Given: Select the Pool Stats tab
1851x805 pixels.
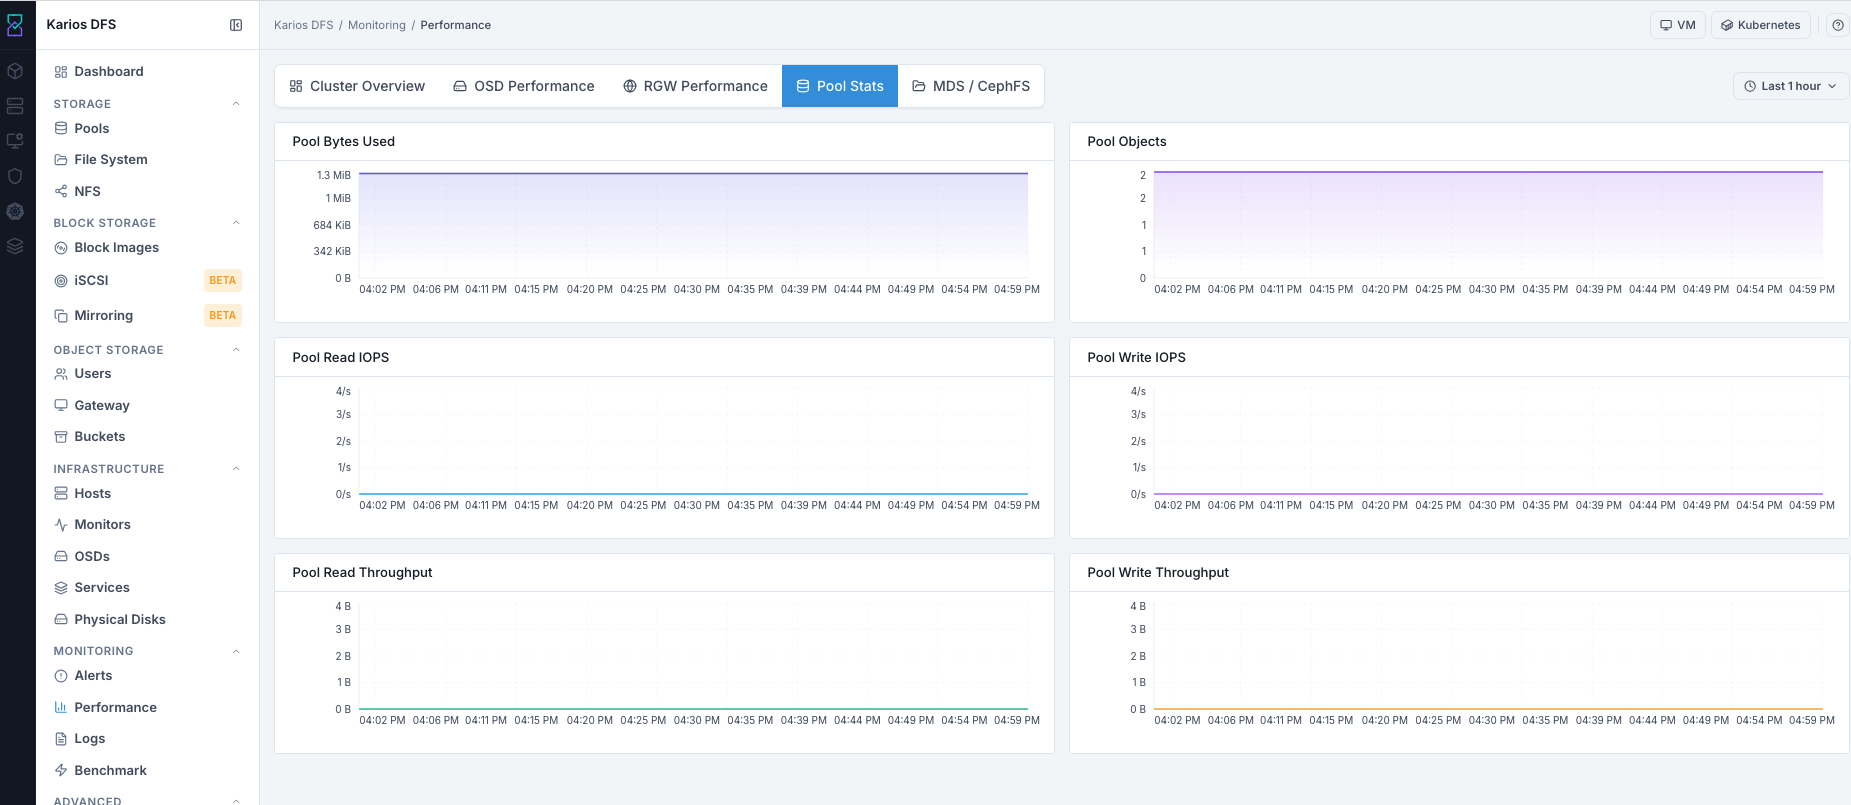Looking at the screenshot, I should click(840, 86).
